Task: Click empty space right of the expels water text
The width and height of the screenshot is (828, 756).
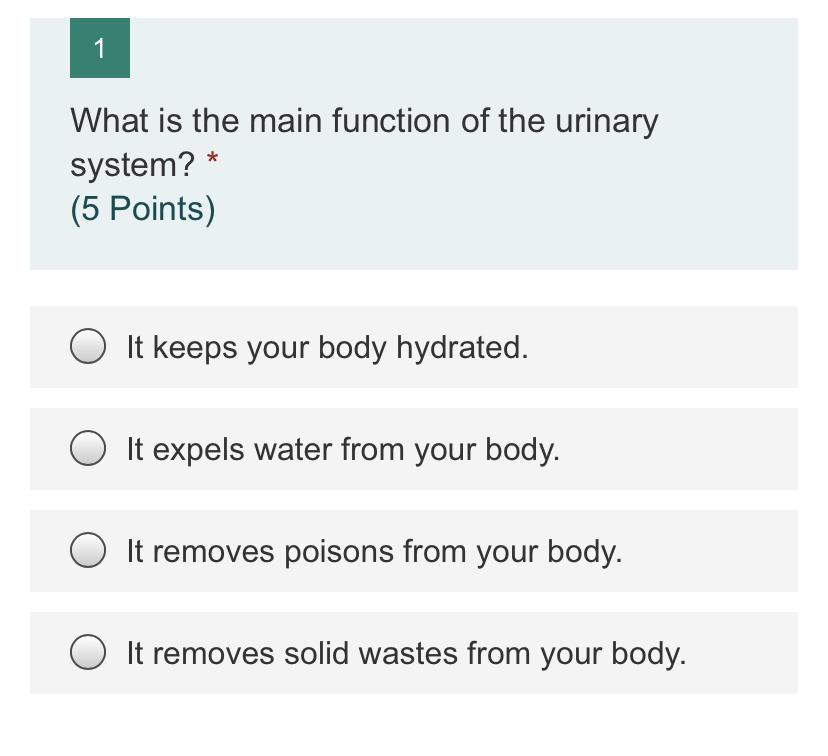Action: [x=680, y=450]
